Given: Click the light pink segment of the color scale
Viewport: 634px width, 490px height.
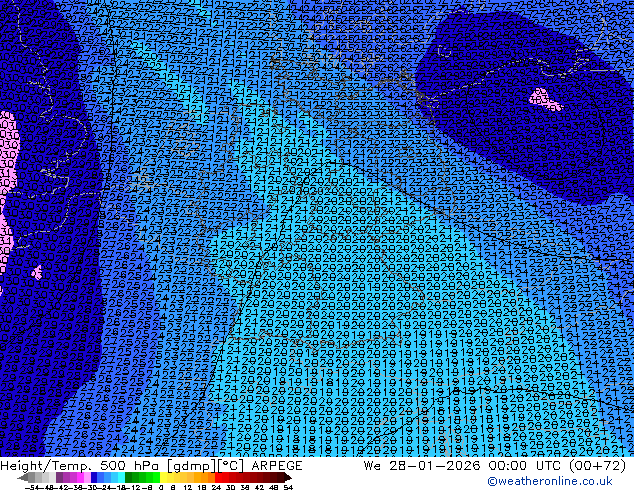Looking at the screenshot, I should (x=87, y=477).
